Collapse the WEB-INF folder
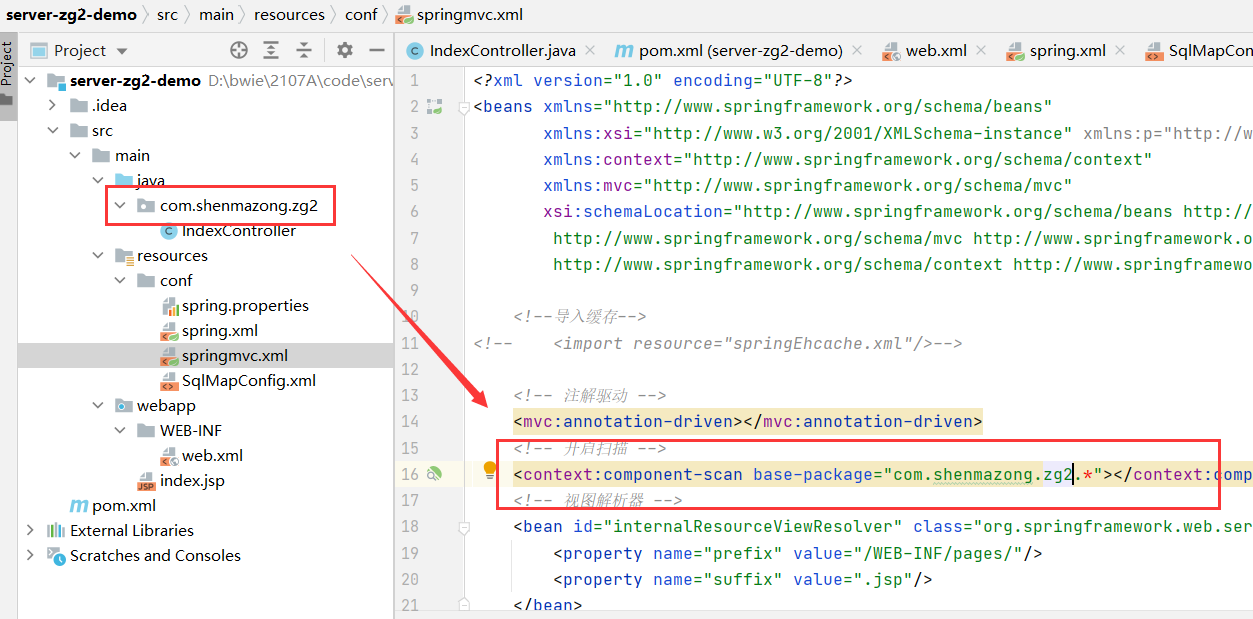Viewport: 1253px width, 619px height. click(x=120, y=431)
